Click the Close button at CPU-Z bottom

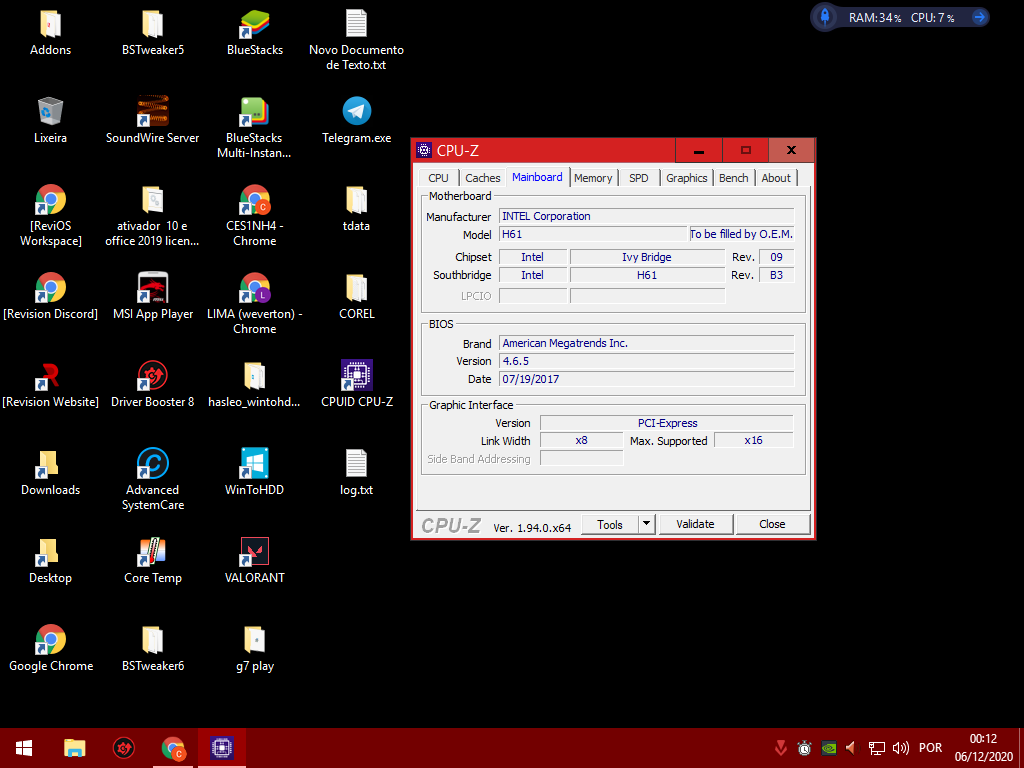(773, 524)
